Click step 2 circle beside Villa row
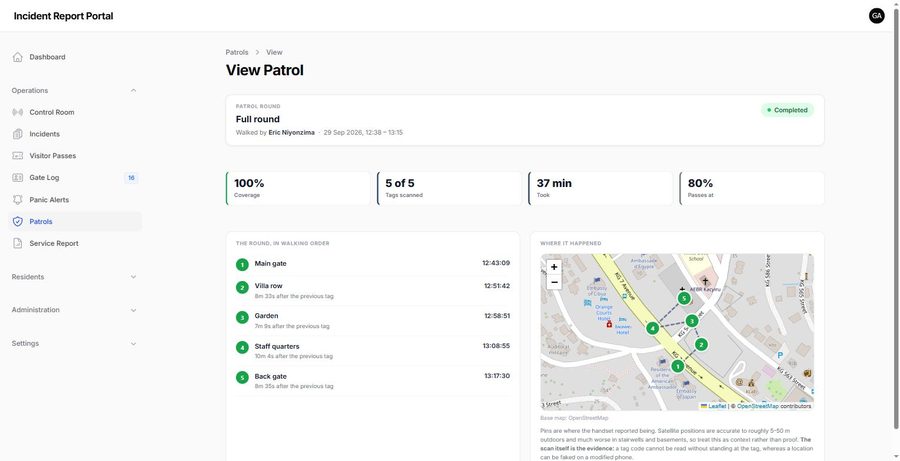This screenshot has height=461, width=900. [x=242, y=287]
